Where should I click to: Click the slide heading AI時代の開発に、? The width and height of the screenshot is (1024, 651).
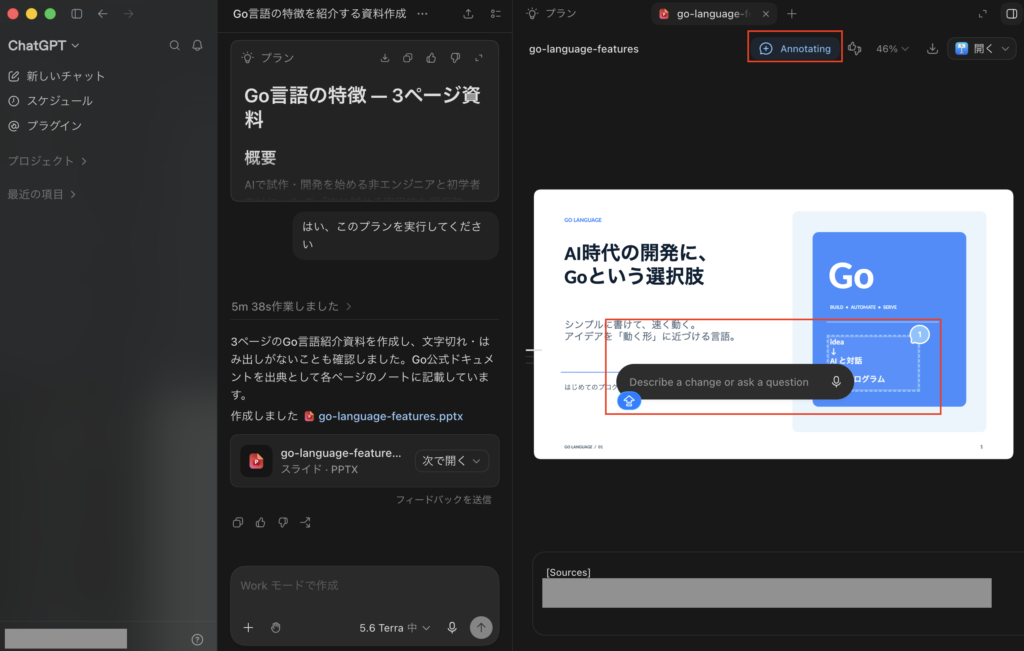(x=635, y=253)
